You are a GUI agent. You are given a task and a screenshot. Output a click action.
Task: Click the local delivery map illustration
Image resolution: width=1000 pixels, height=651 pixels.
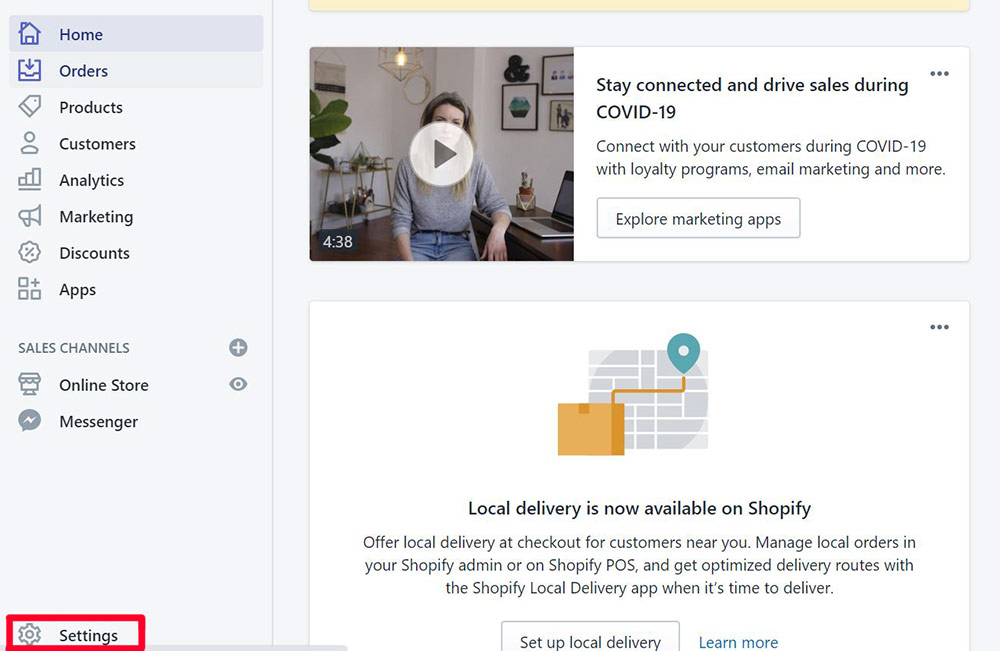point(633,394)
